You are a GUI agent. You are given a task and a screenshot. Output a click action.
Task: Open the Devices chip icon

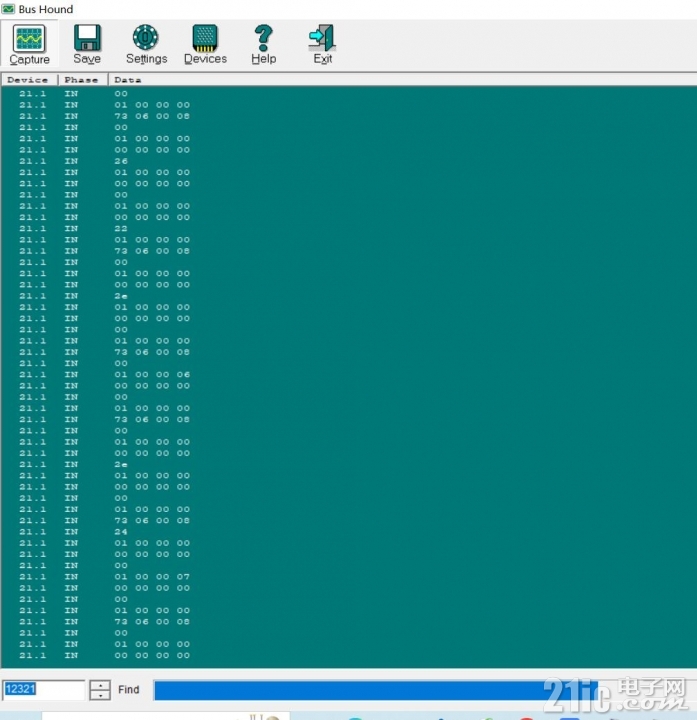click(x=205, y=38)
